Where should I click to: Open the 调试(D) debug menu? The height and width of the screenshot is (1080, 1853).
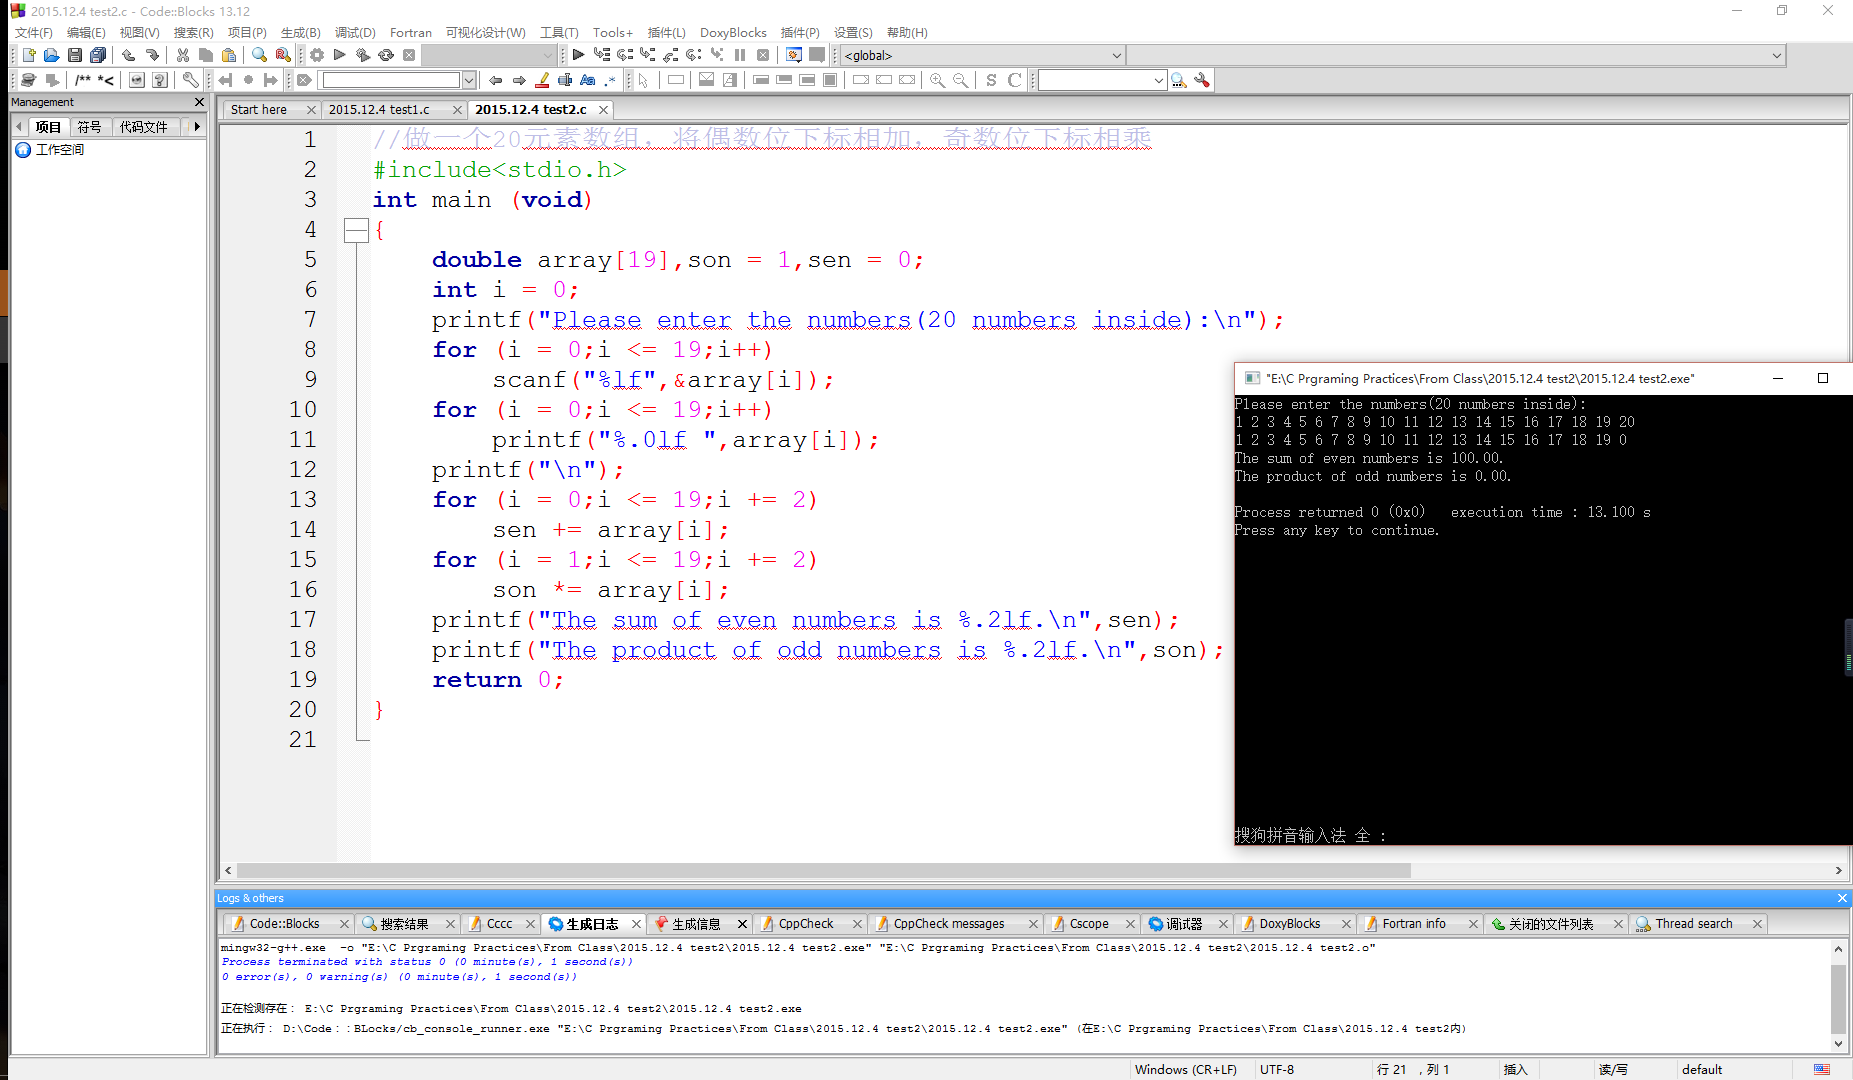[355, 32]
